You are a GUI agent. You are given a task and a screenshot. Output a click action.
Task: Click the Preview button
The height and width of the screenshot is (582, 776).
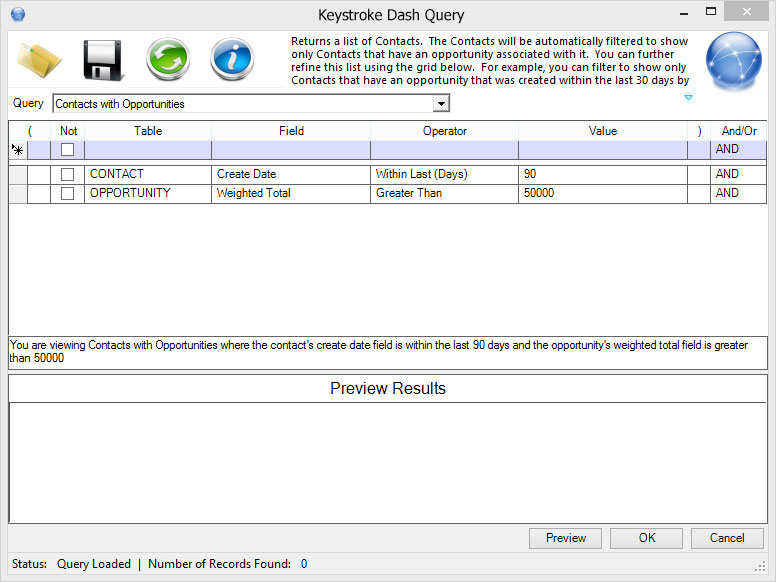tap(566, 538)
